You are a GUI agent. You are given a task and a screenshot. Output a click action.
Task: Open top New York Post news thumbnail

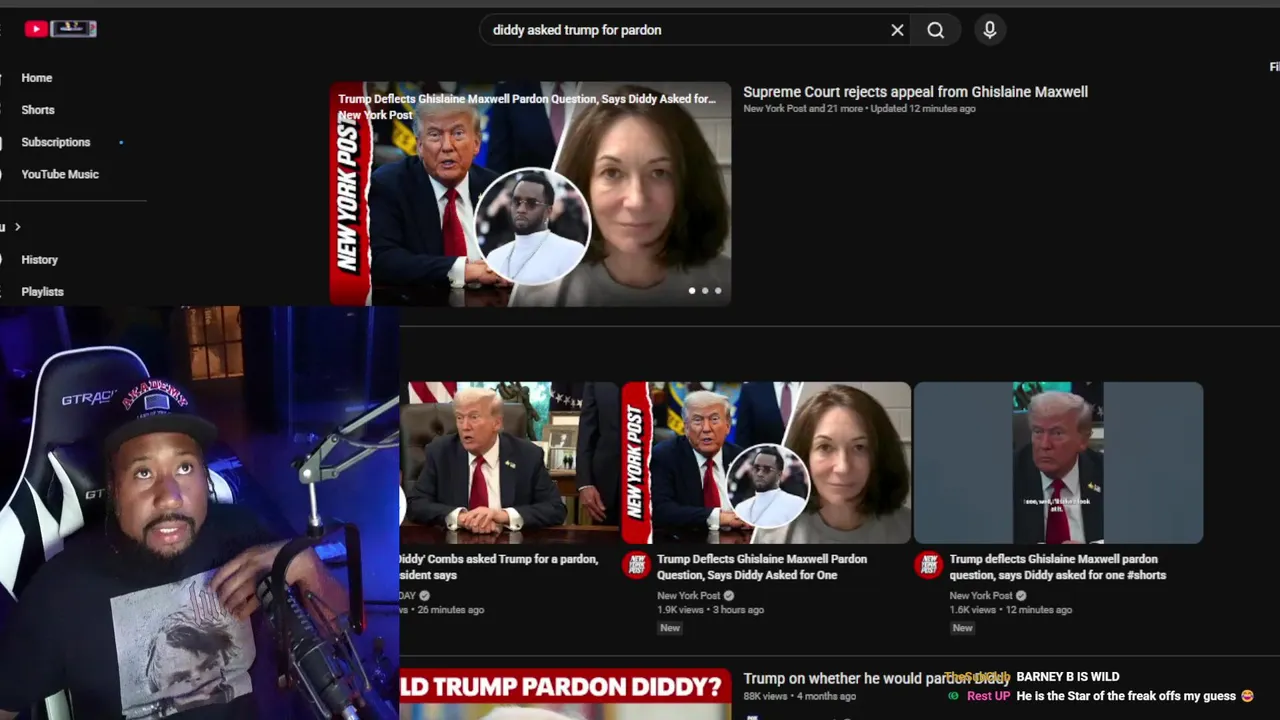[530, 194]
